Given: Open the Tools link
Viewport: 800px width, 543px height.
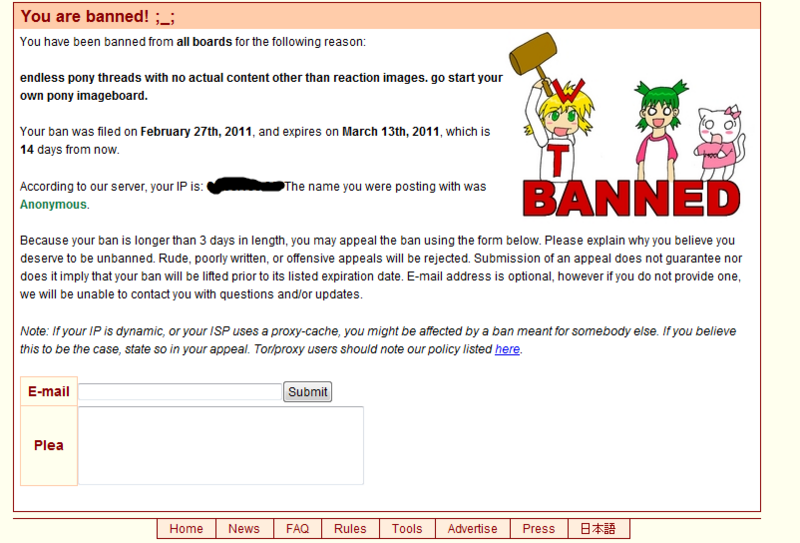Looking at the screenshot, I should coord(407,529).
